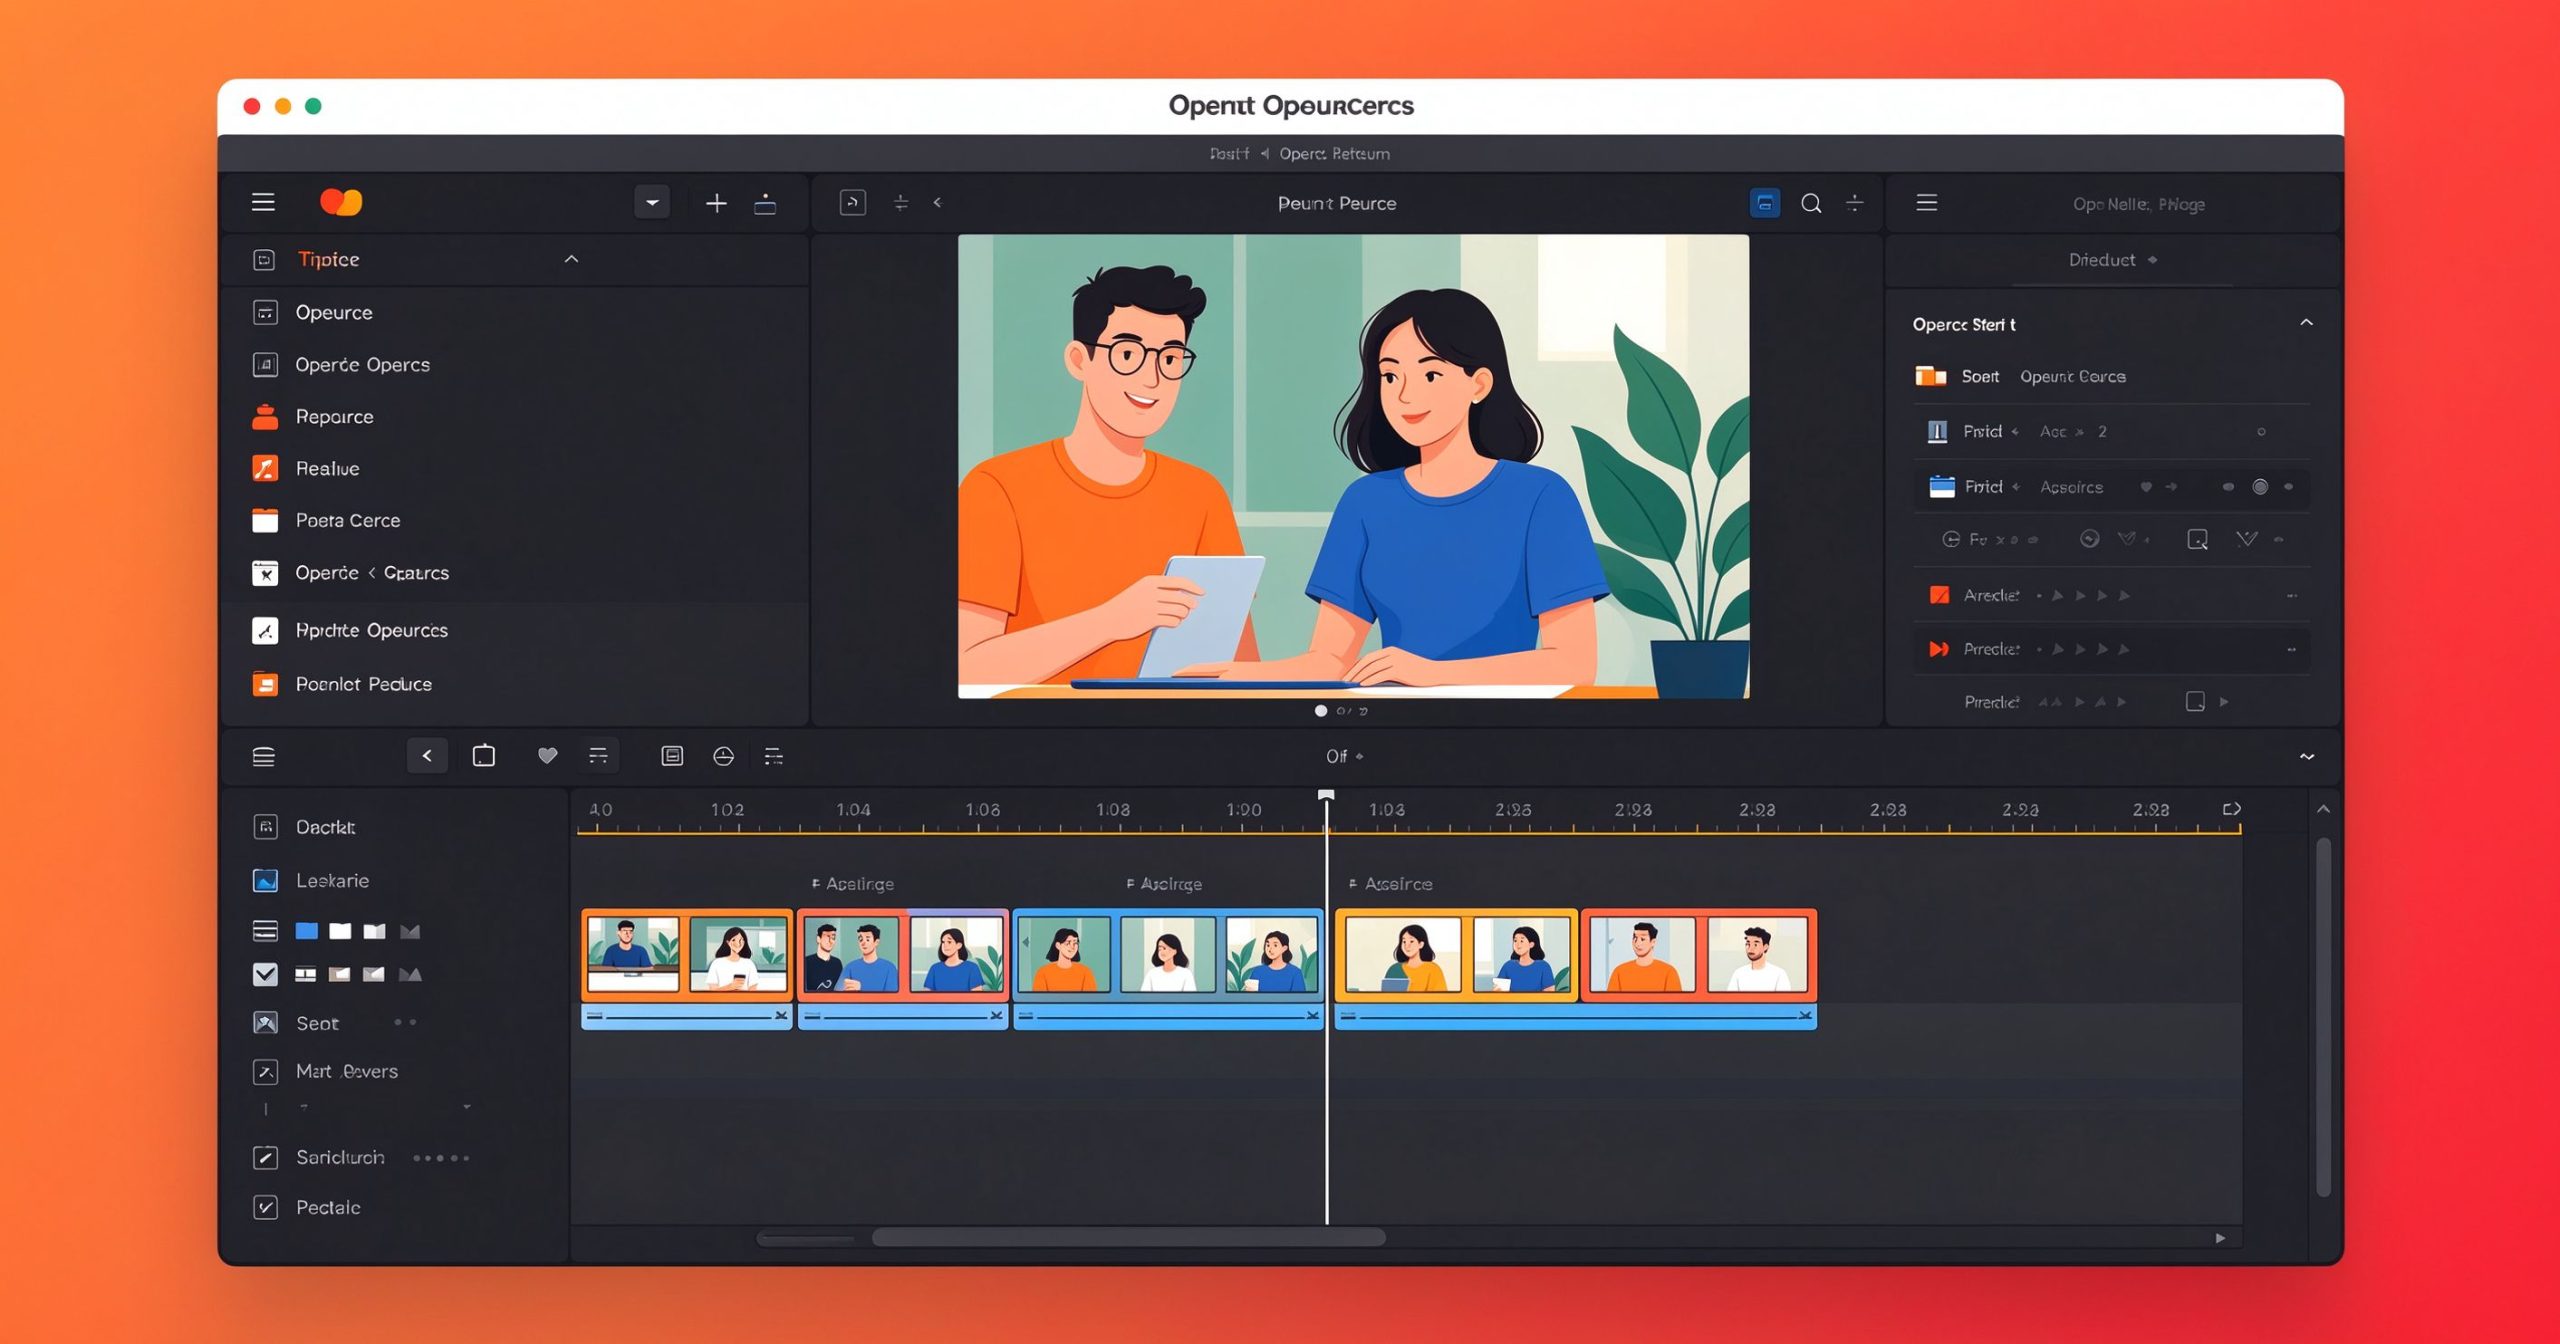Open the Dieduct tab dropdown

click(2112, 260)
